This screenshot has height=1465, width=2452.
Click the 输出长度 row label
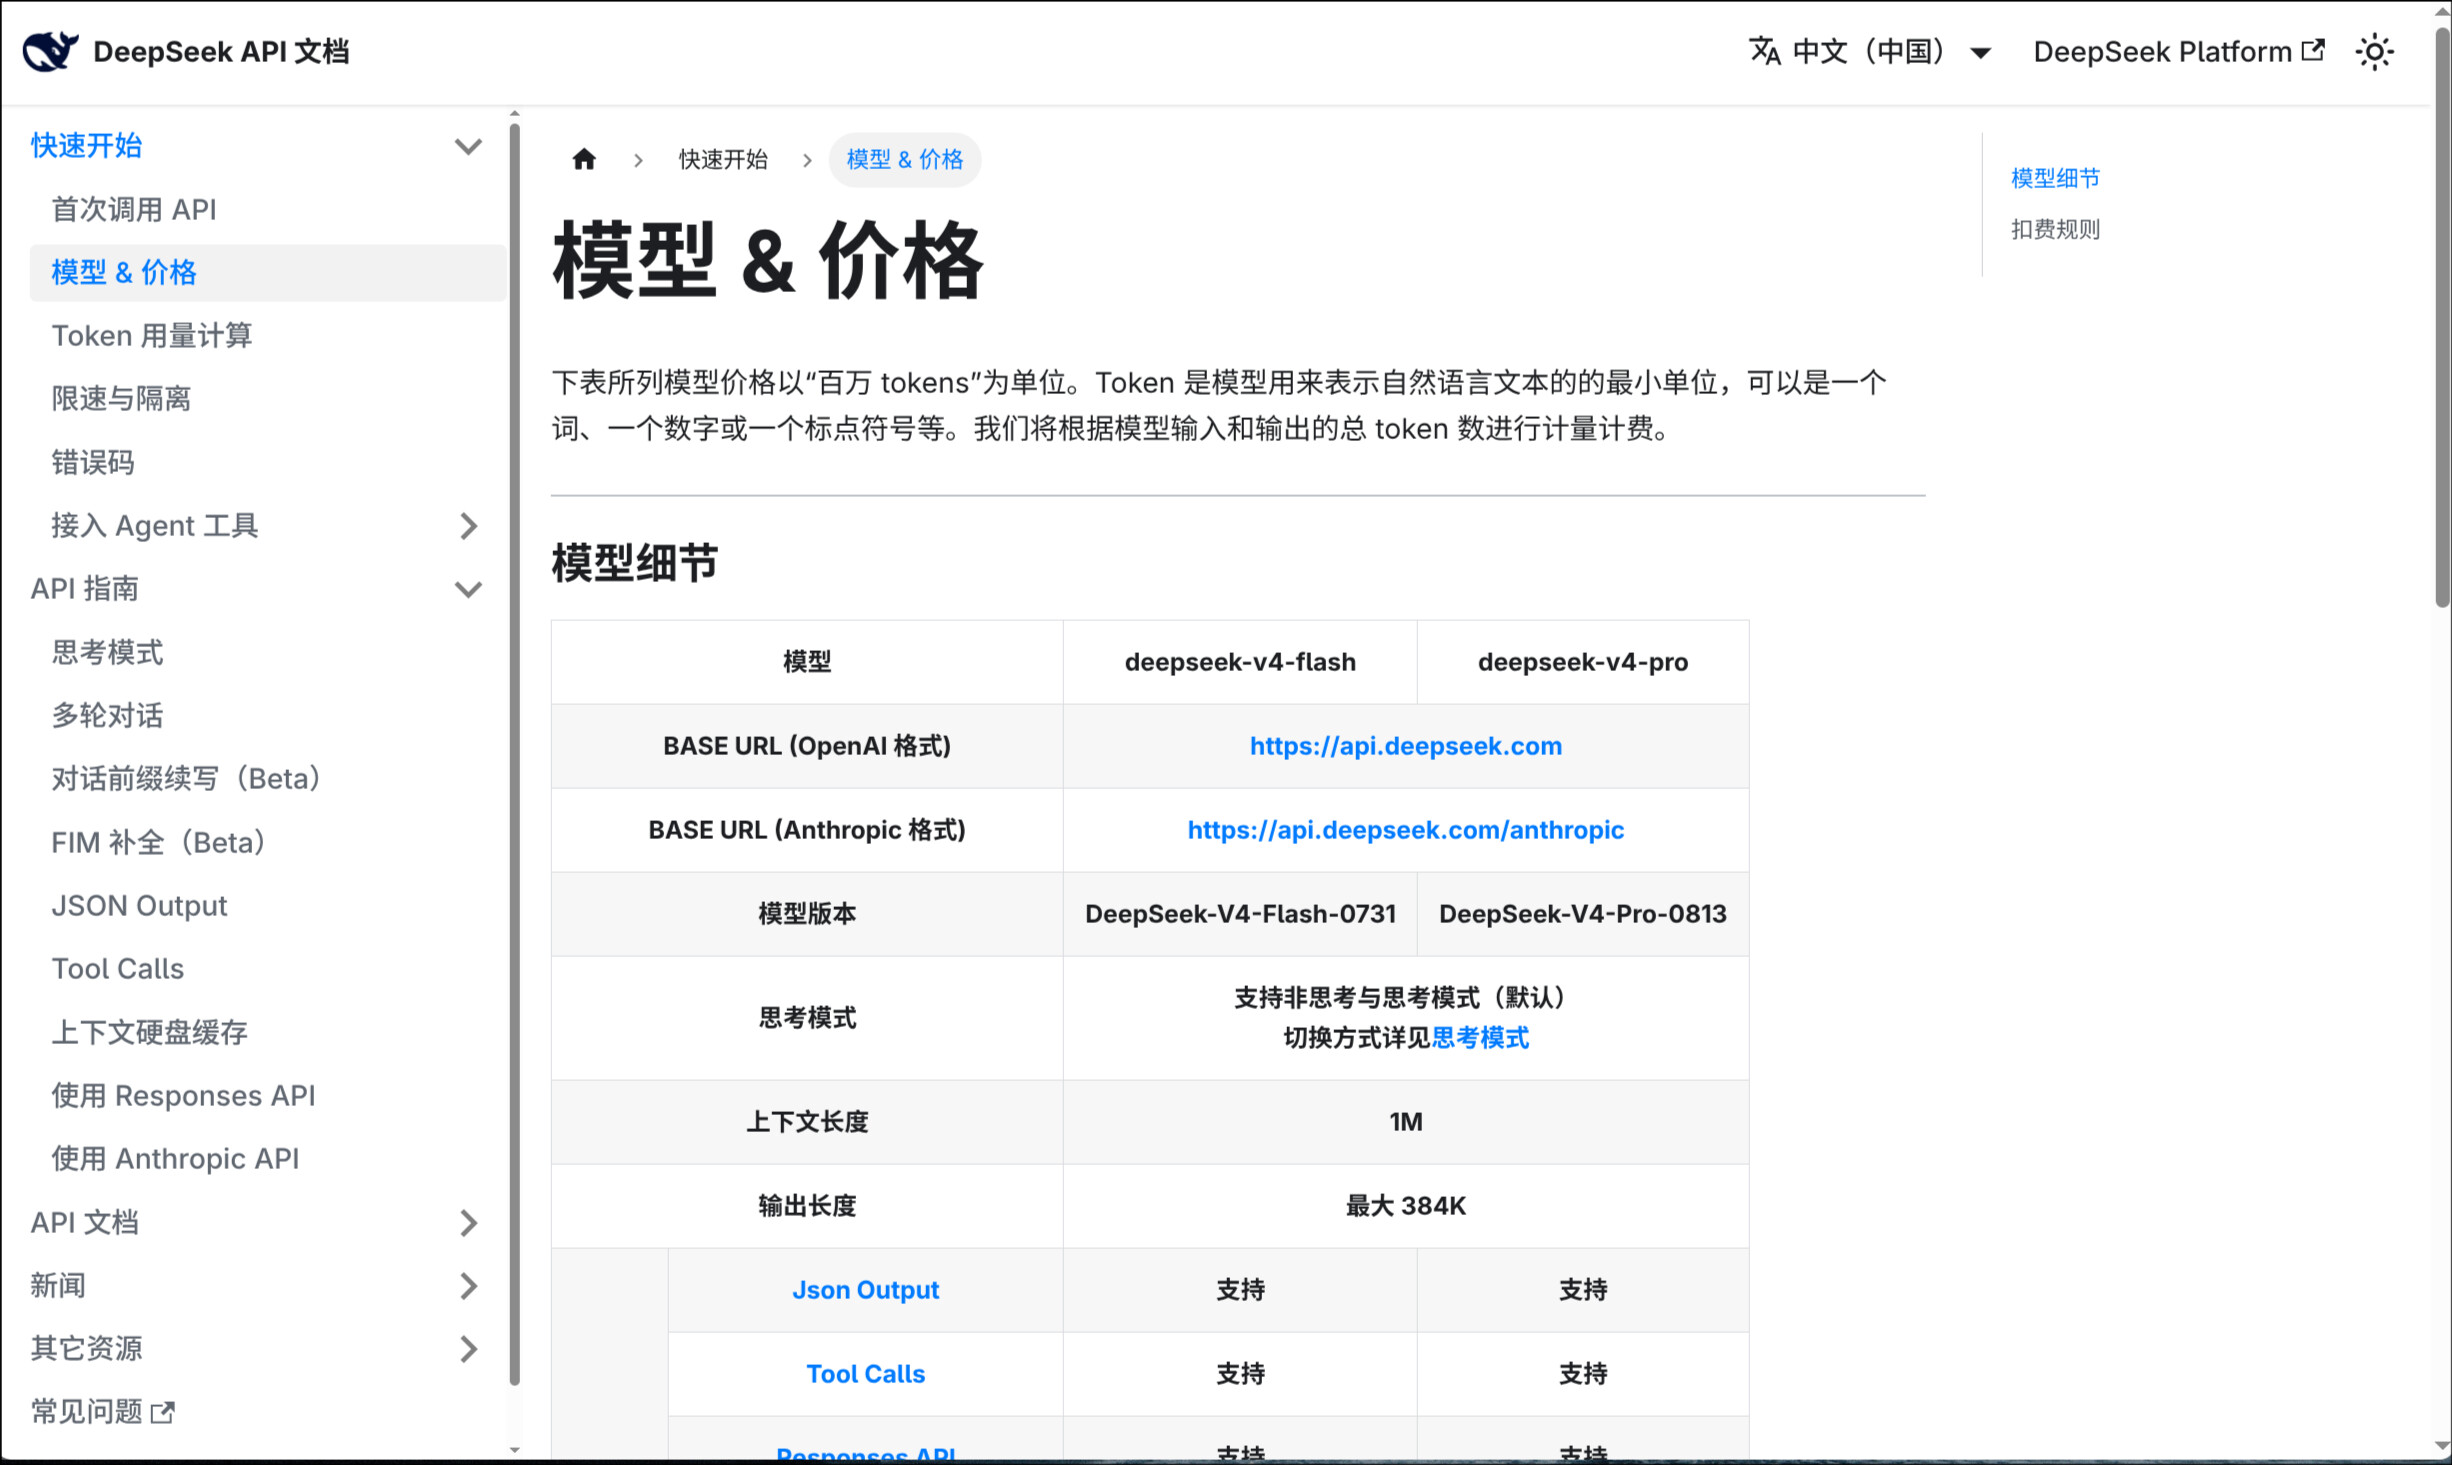click(x=807, y=1206)
